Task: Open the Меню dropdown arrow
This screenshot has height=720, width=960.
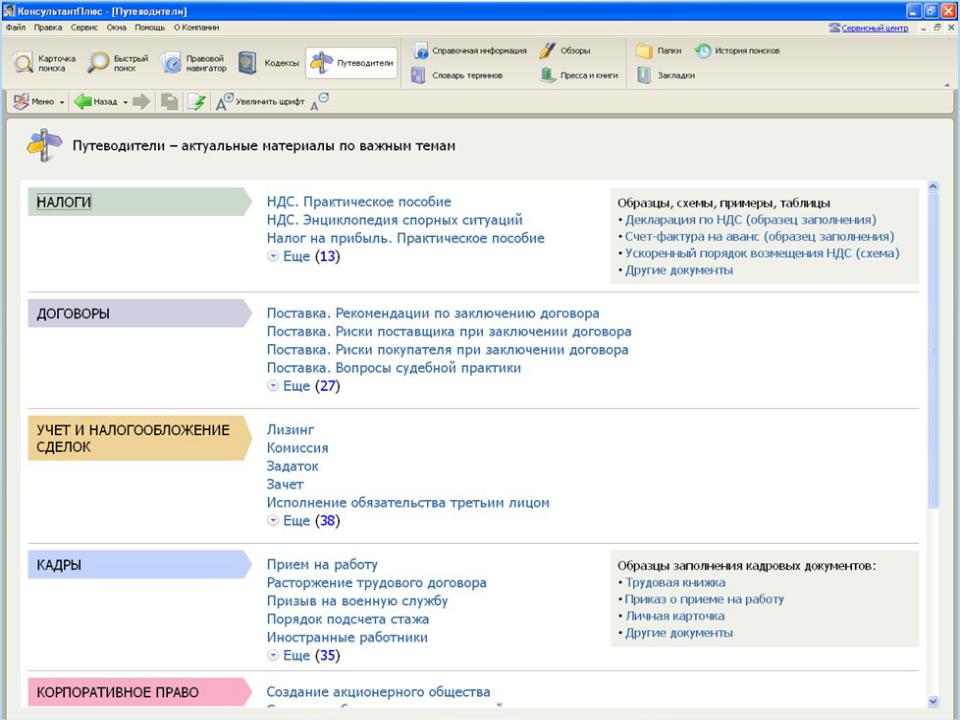Action: click(x=62, y=102)
